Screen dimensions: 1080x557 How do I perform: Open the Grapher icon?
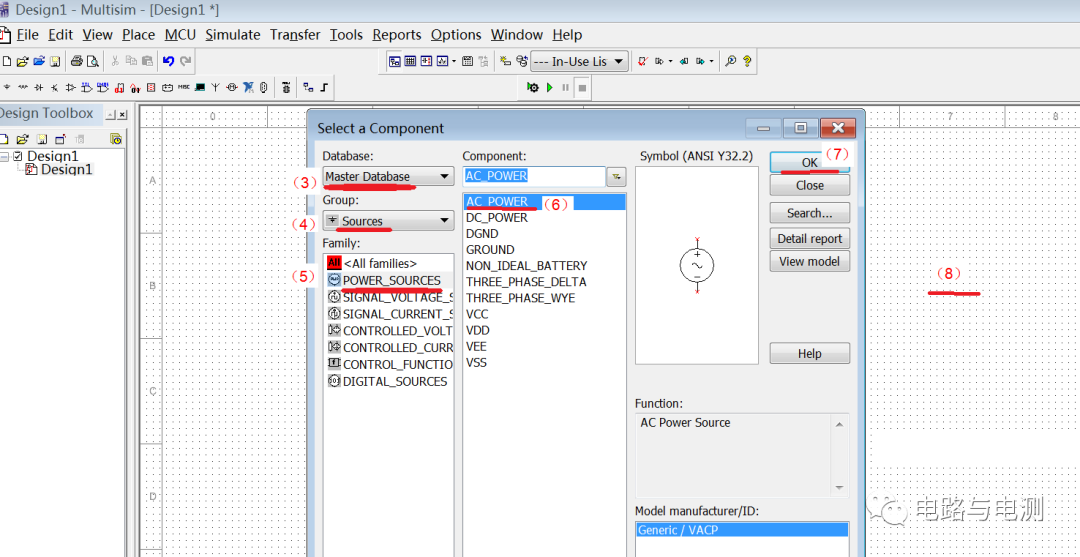[x=442, y=61]
